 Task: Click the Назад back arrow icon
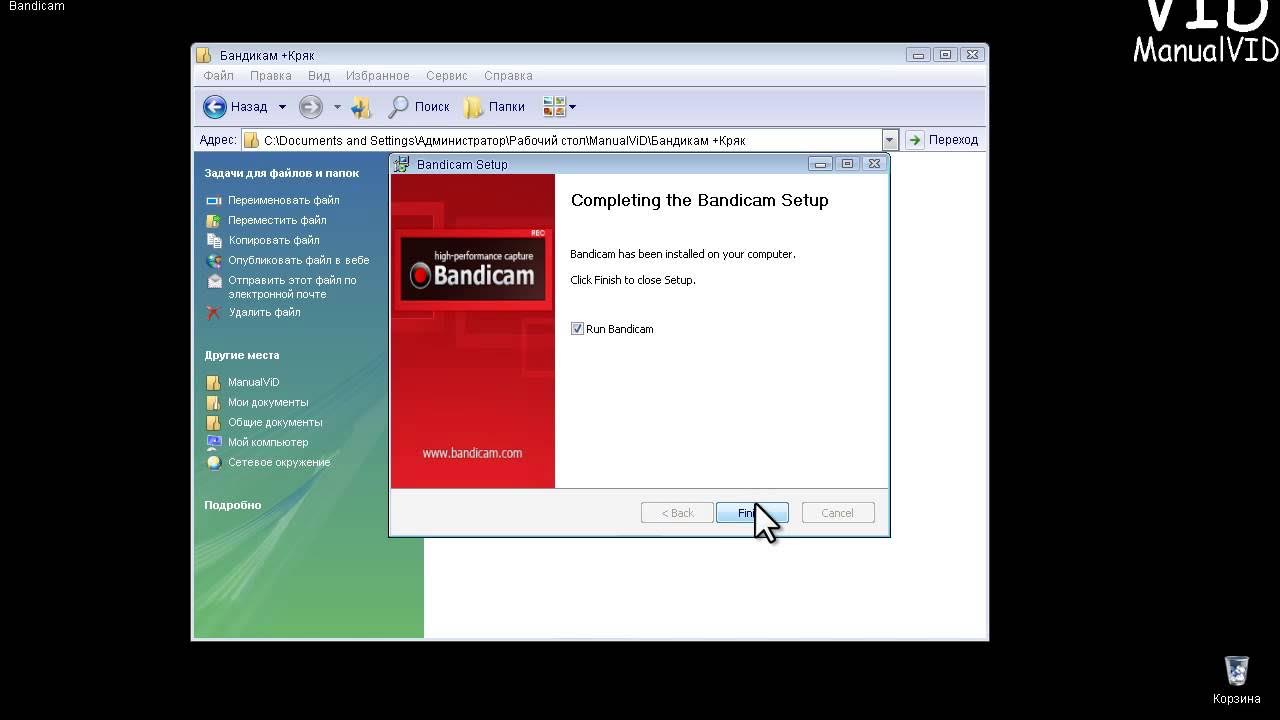(x=214, y=107)
